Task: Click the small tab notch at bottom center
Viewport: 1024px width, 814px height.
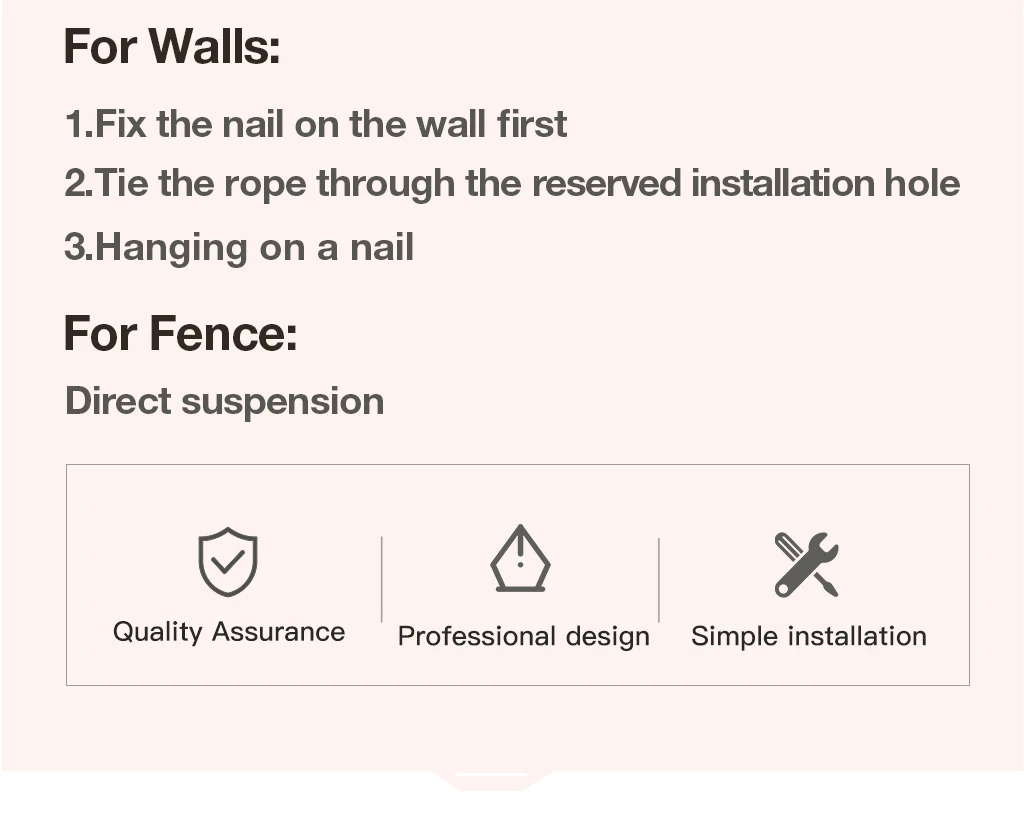Action: click(491, 778)
